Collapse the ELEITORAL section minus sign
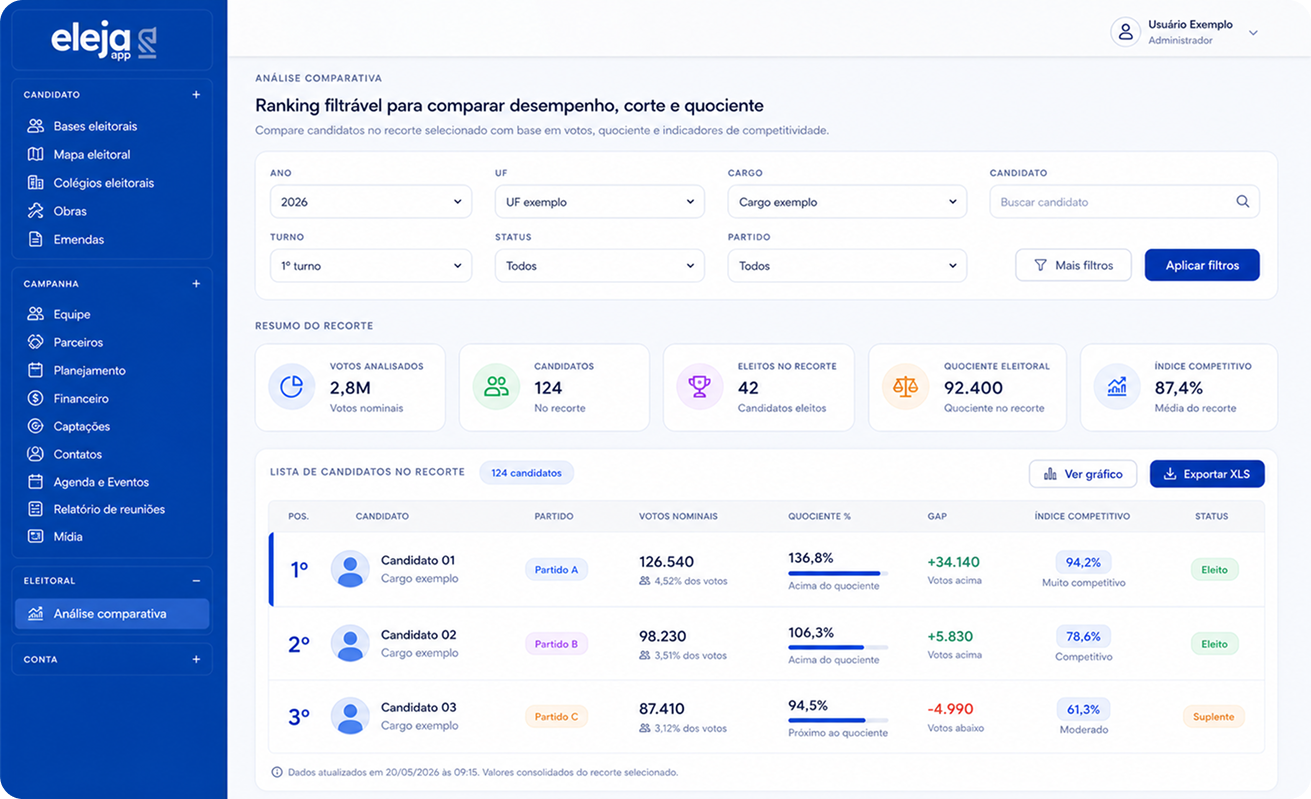1311x799 pixels. pyautogui.click(x=196, y=581)
